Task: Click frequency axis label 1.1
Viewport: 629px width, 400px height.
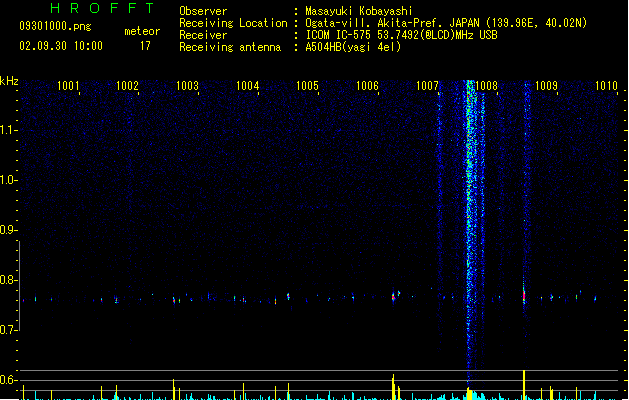Action: click(x=8, y=130)
